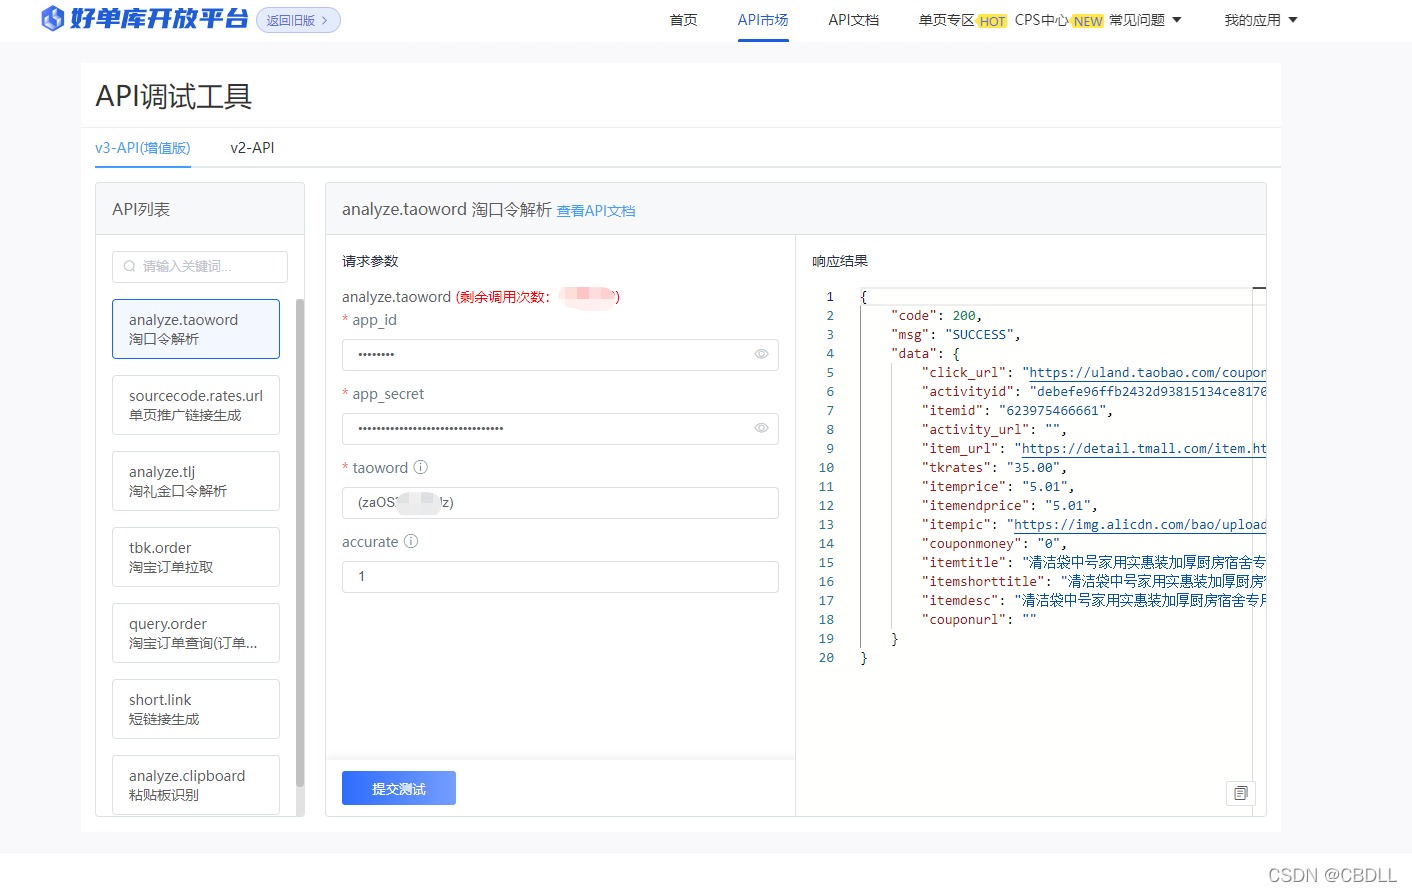Screen dimensions: 1412x892
Task: Open the img.alicdn.com itempic link
Action: (x=1140, y=525)
